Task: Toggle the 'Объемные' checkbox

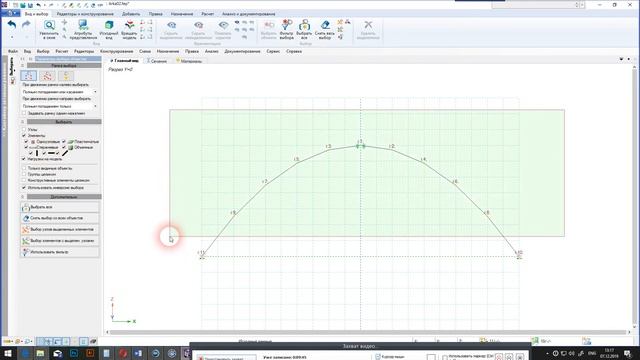Action: point(64,147)
